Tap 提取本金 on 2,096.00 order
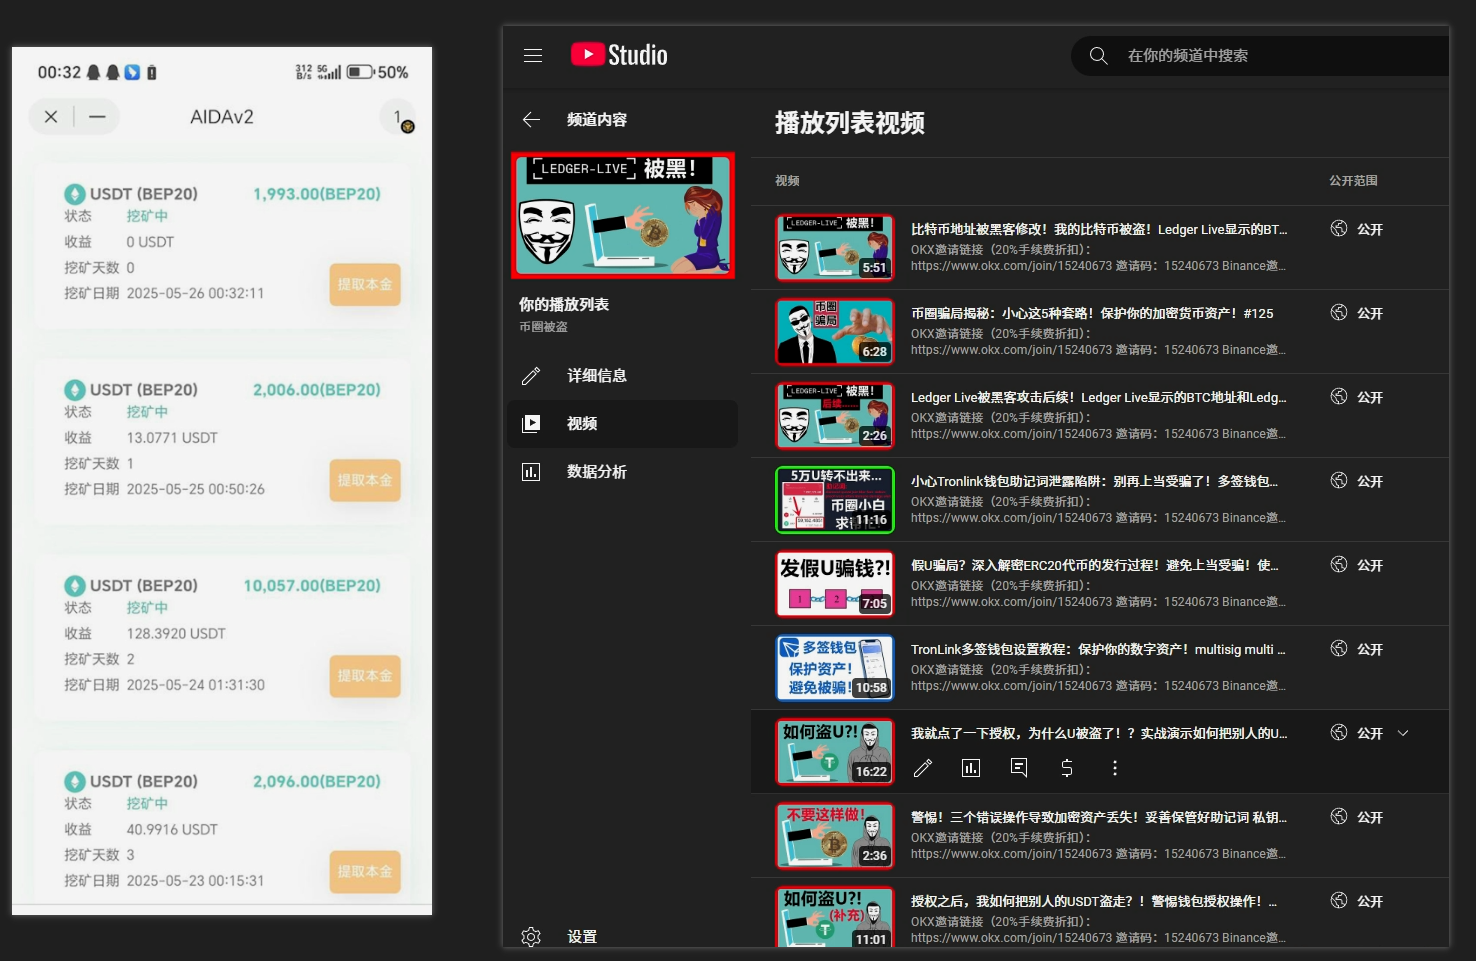The width and height of the screenshot is (1476, 961). click(365, 872)
